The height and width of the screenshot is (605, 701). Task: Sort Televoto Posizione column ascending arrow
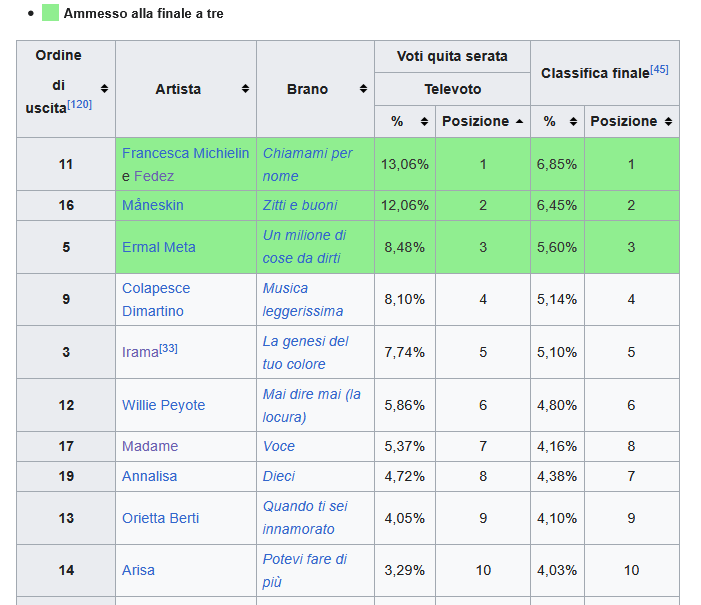pos(519,121)
